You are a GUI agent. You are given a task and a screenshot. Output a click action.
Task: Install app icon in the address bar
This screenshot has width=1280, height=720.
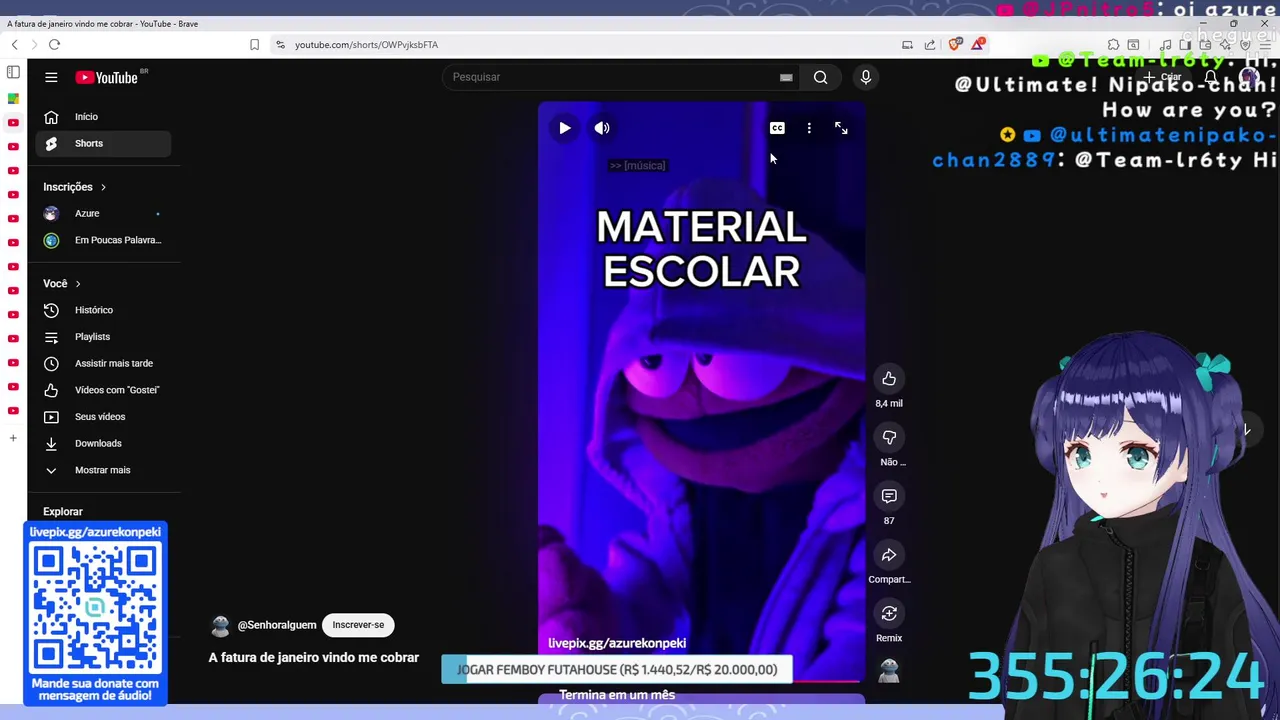coord(907,44)
